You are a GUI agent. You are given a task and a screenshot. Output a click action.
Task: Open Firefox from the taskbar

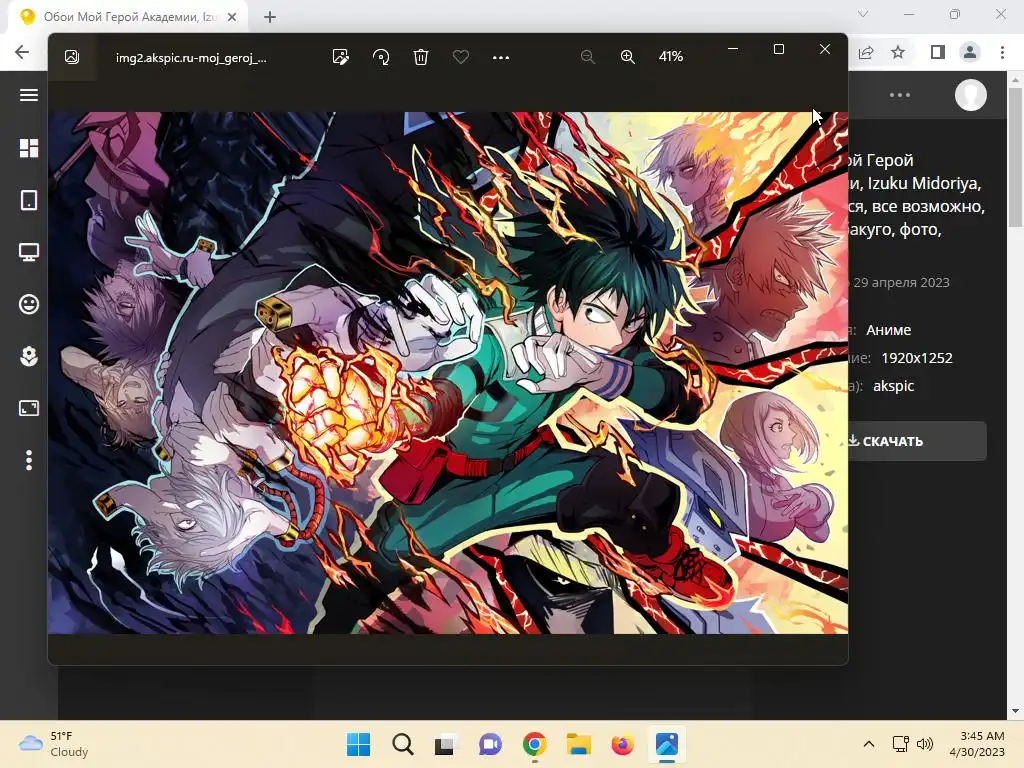tap(622, 744)
